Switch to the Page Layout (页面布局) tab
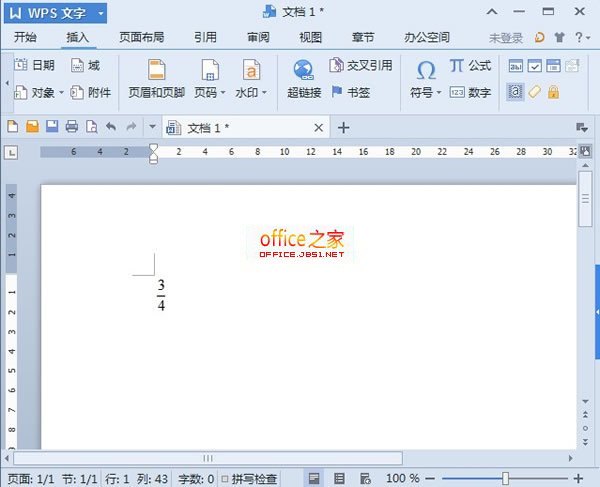 click(142, 37)
